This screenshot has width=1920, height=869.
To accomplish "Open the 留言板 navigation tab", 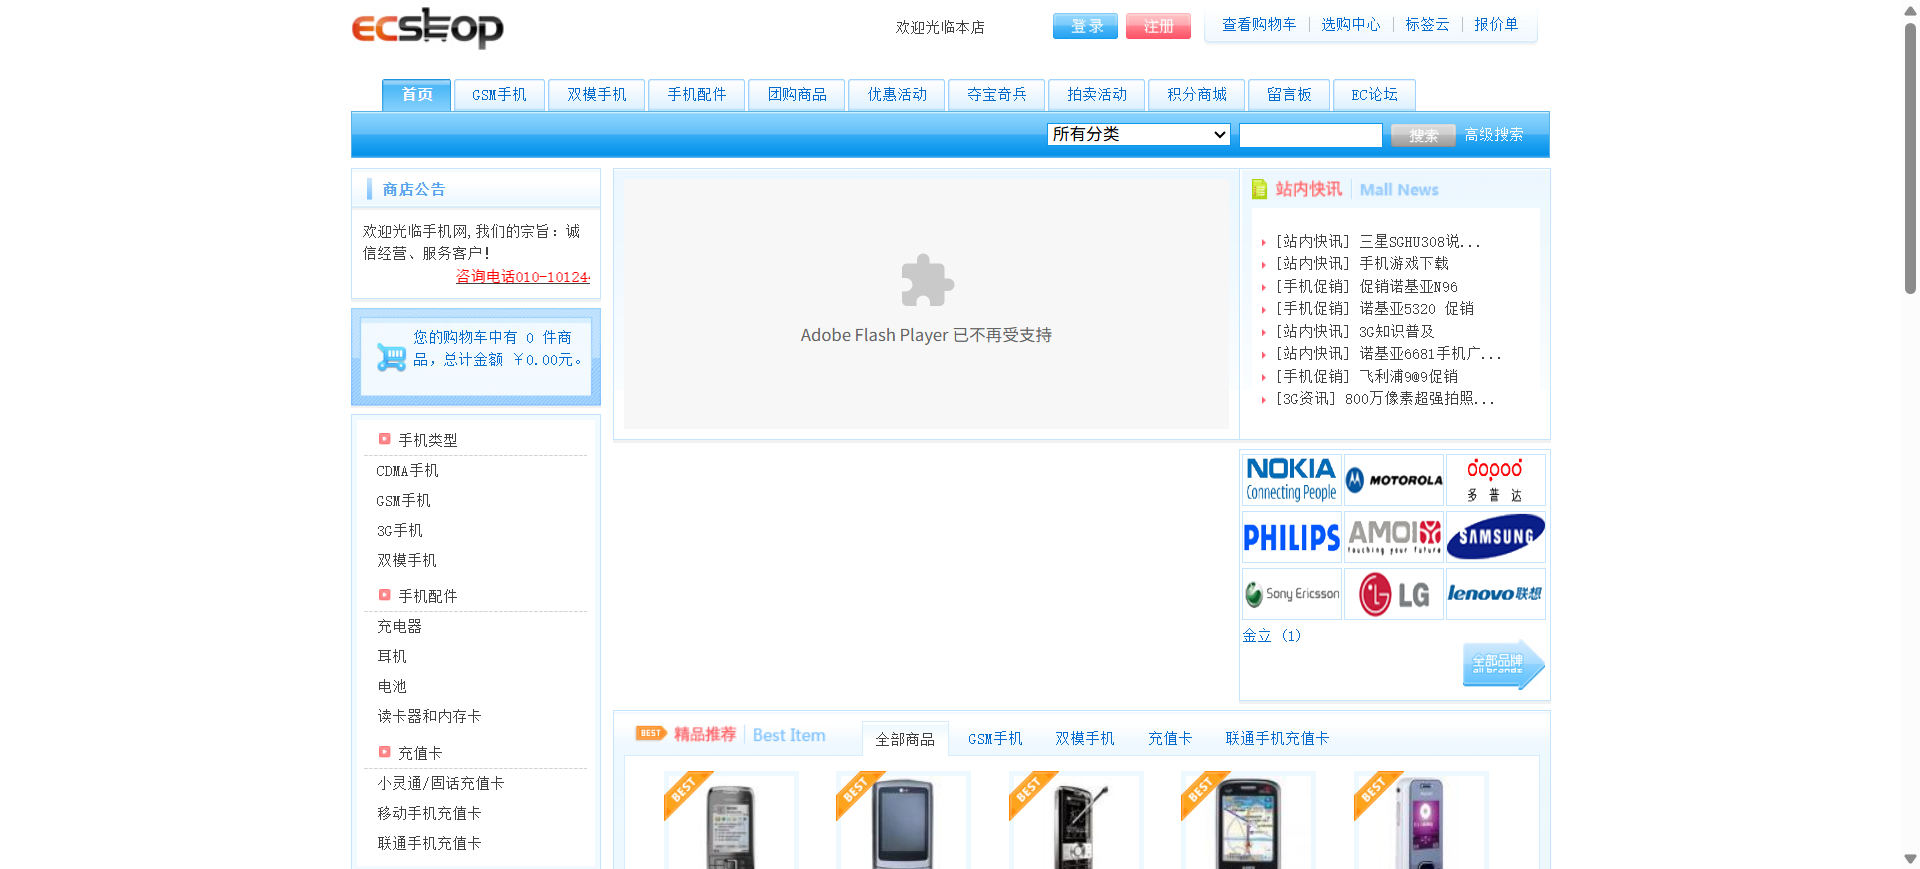I will [1289, 95].
